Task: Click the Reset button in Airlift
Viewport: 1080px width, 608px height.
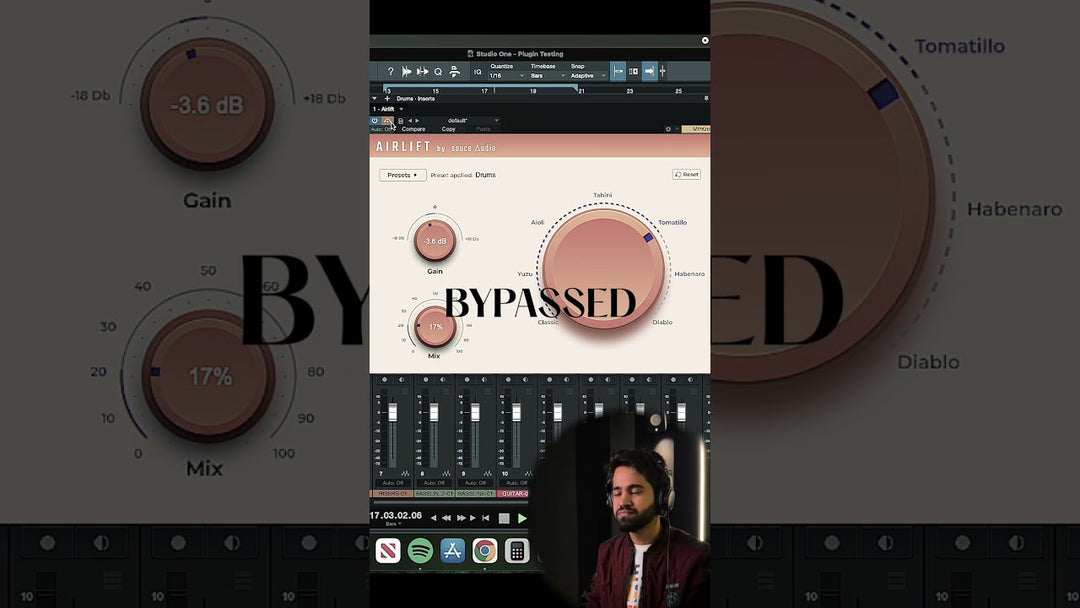Action: [687, 175]
